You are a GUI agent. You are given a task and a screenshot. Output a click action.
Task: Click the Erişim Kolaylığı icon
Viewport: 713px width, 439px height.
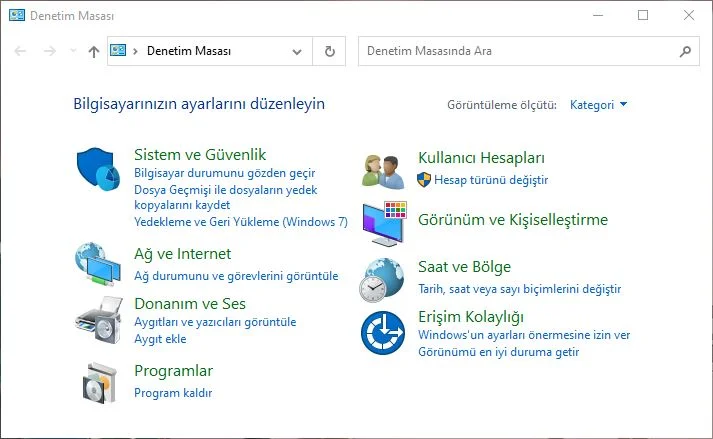(382, 332)
